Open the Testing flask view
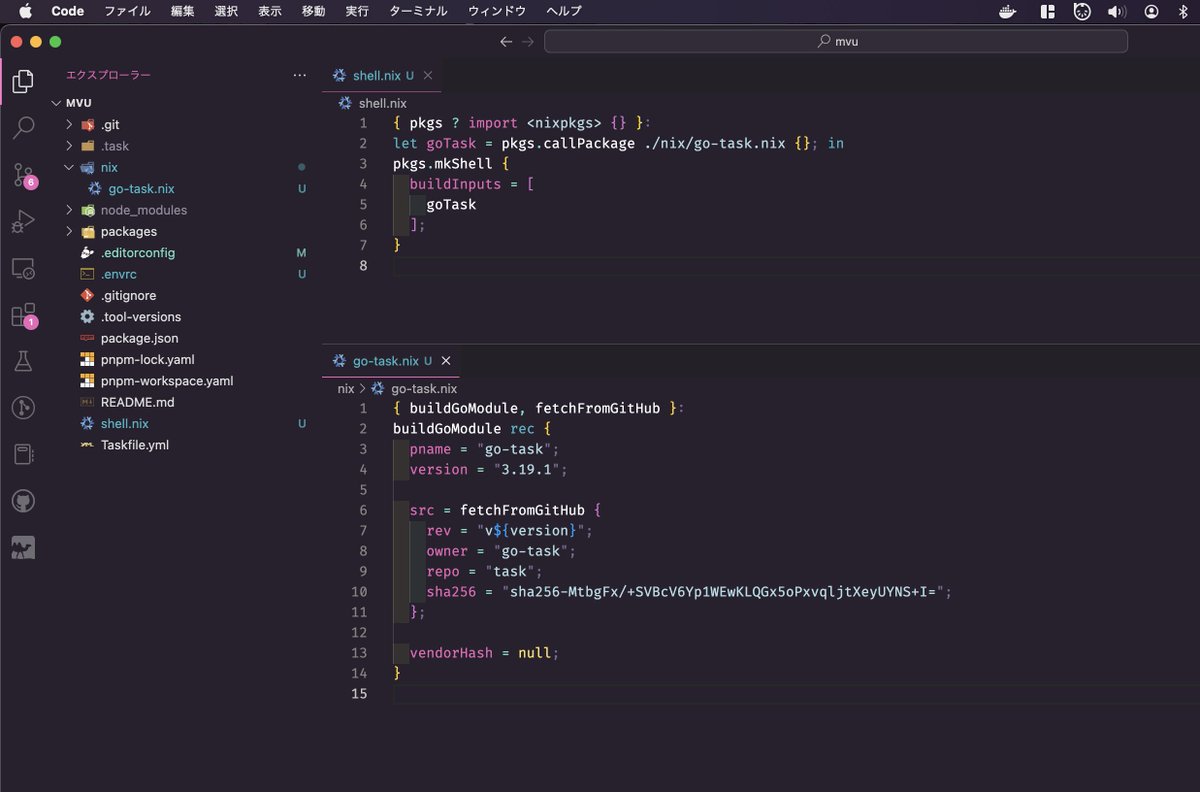1200x792 pixels. click(23, 361)
